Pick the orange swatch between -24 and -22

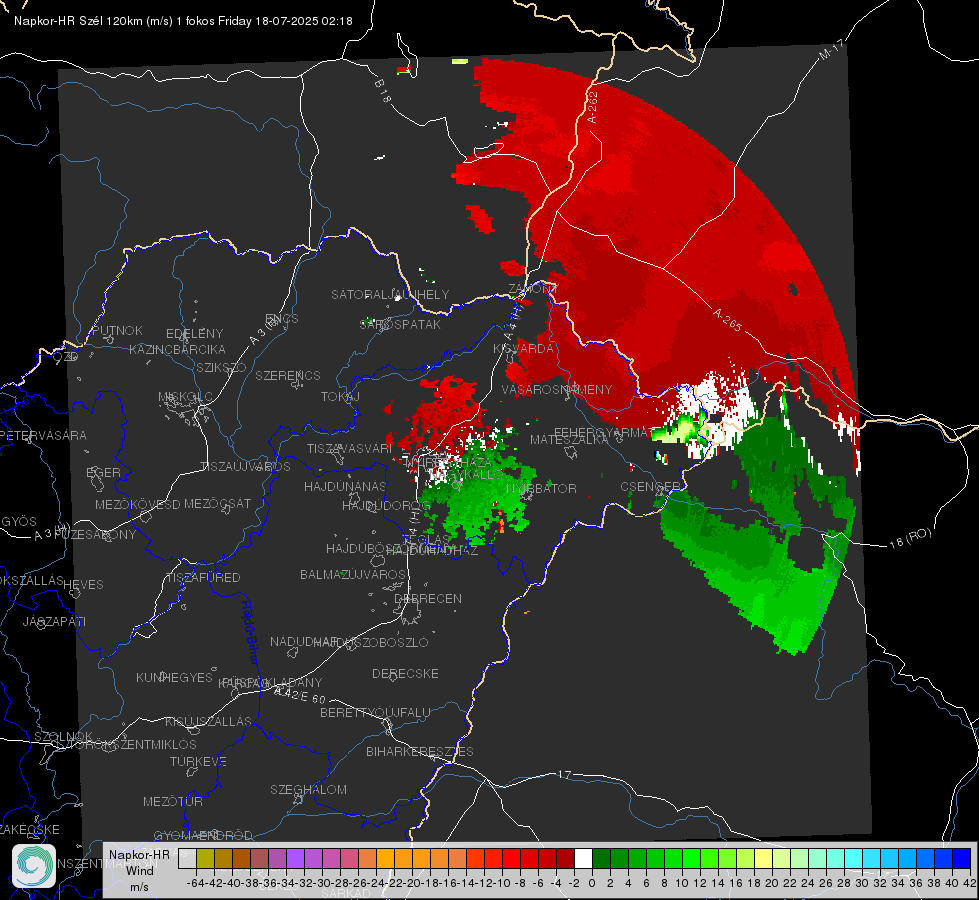click(385, 858)
